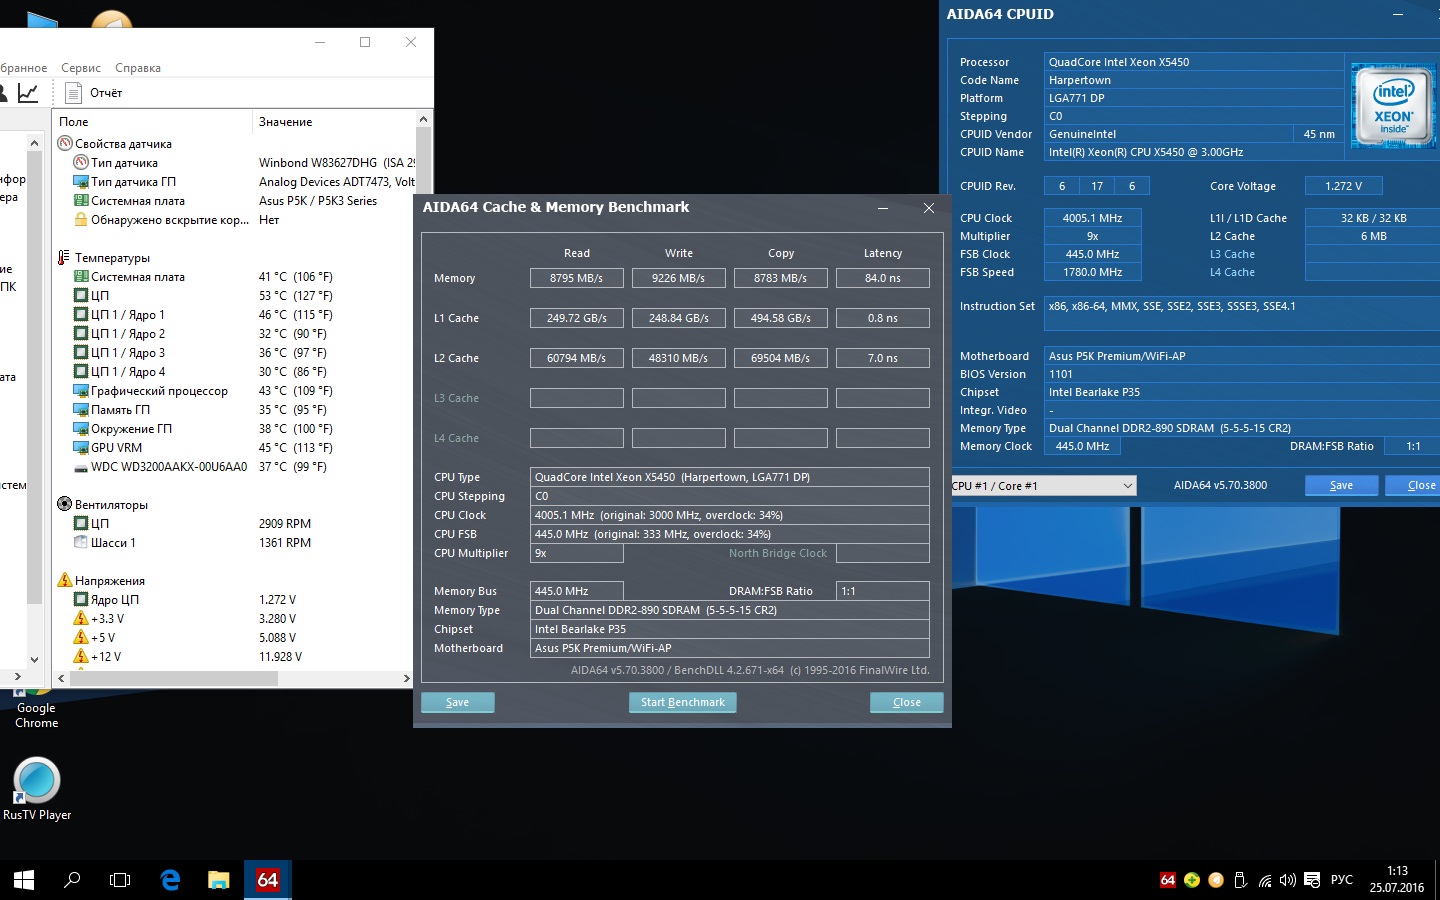The image size is (1440, 900).
Task: Select the ЦП 1 / Ядро 1 temperature row
Action: point(233,314)
